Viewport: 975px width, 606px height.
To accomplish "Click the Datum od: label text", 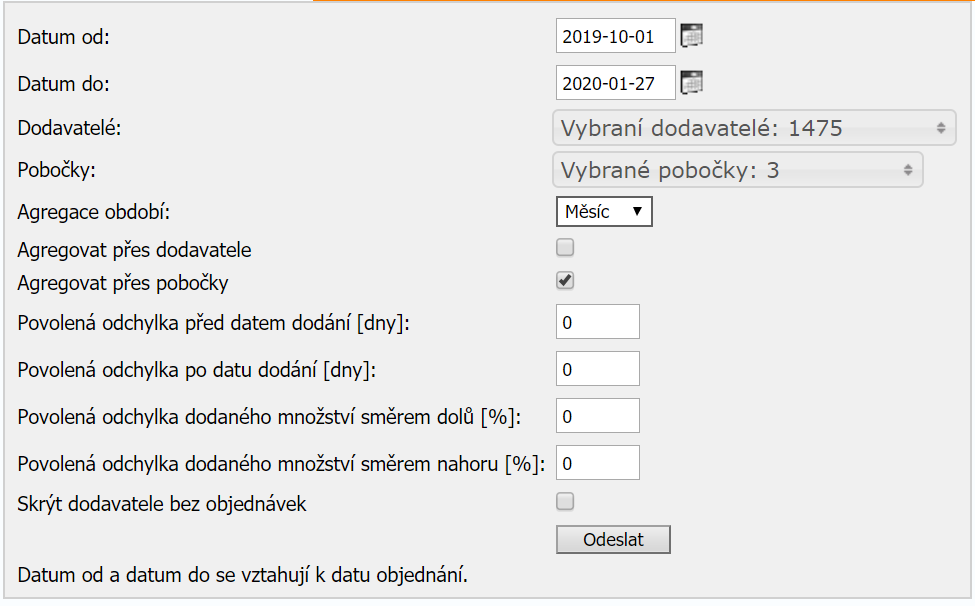I will pos(64,37).
